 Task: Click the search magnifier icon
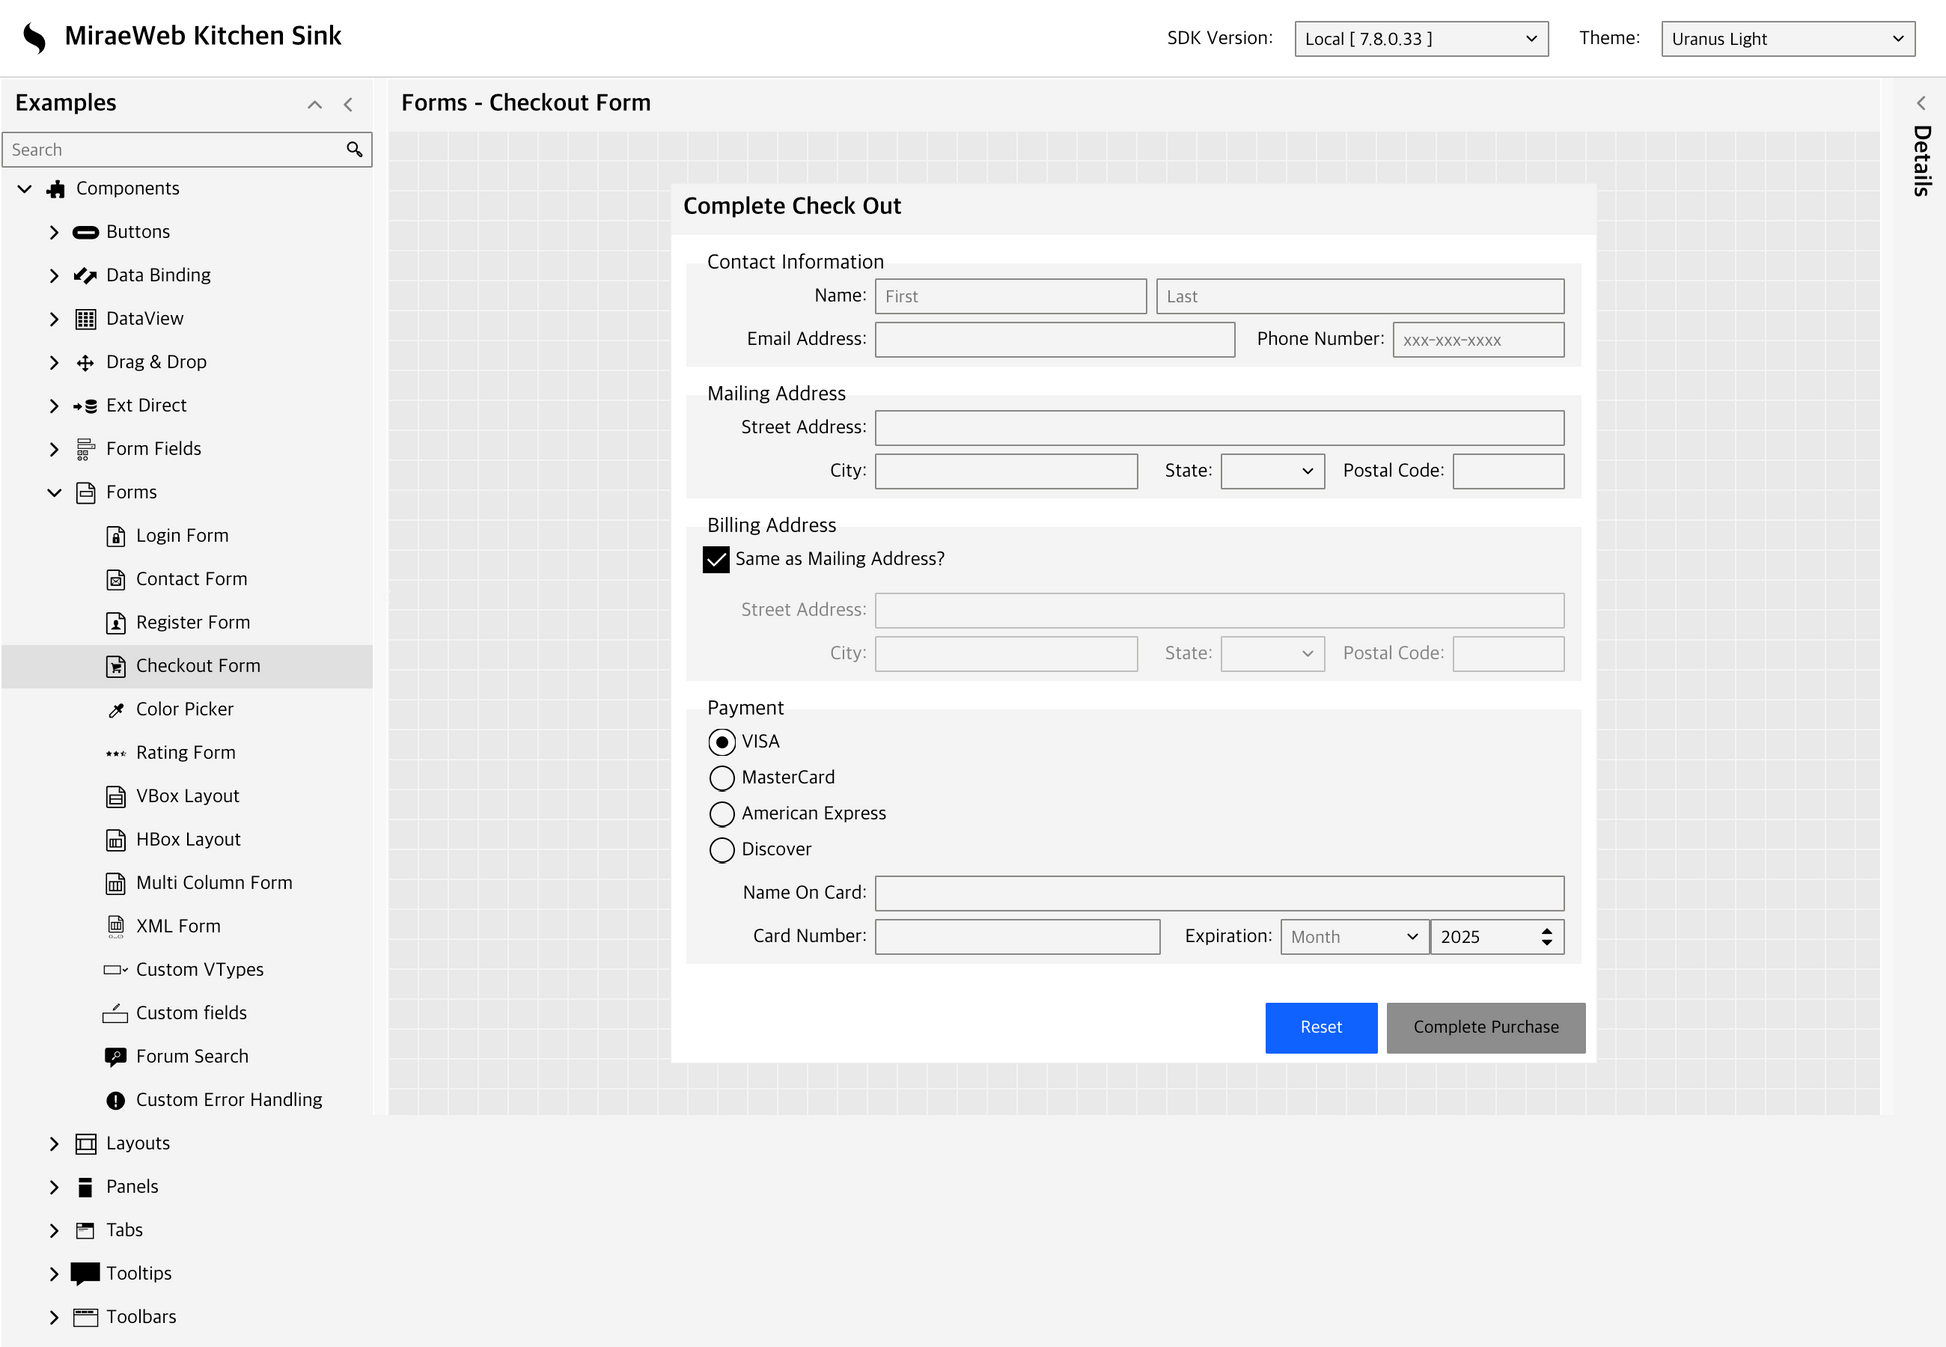tap(354, 150)
